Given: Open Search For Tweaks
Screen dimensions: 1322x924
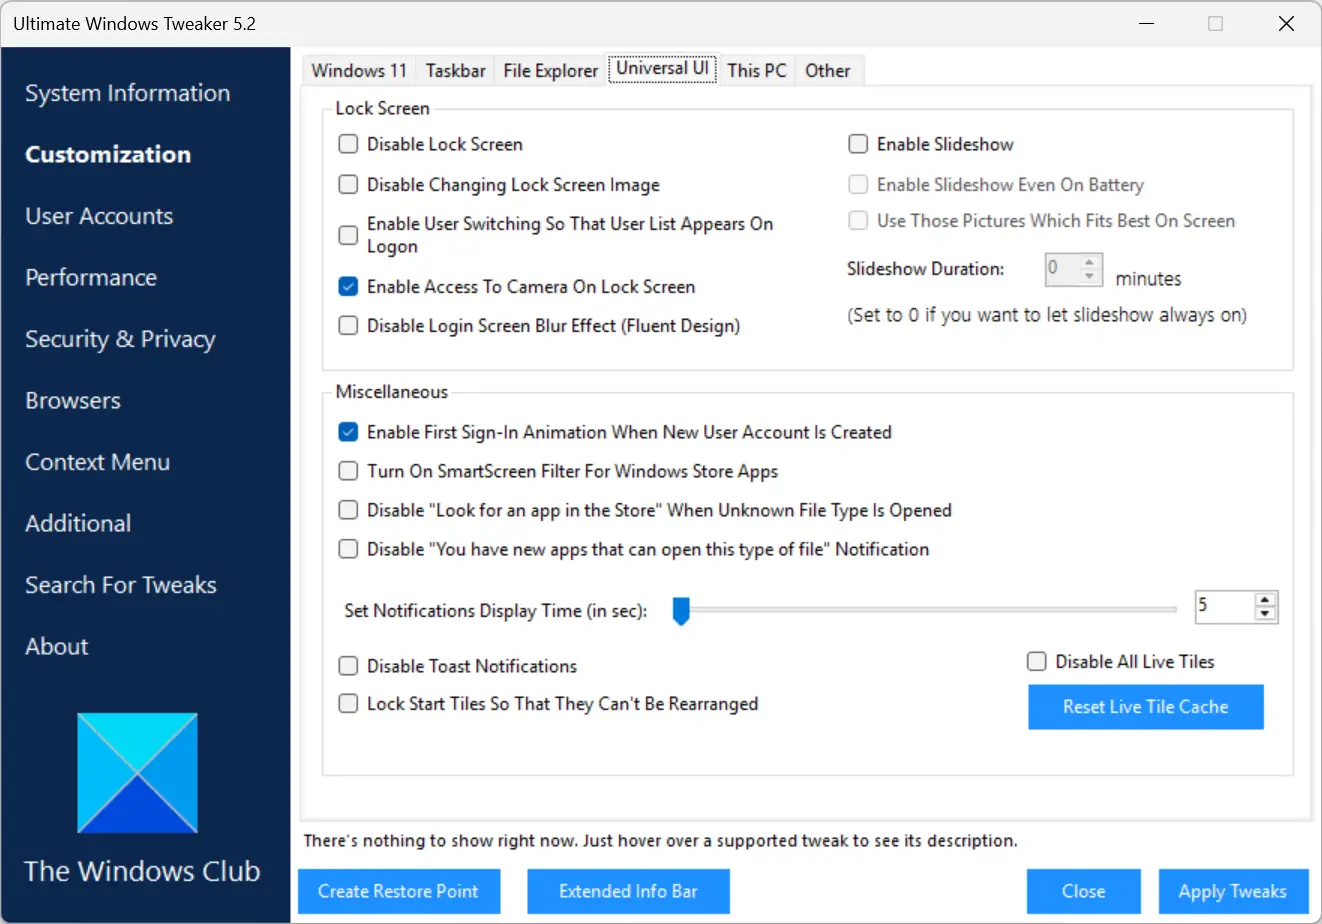Looking at the screenshot, I should (121, 585).
